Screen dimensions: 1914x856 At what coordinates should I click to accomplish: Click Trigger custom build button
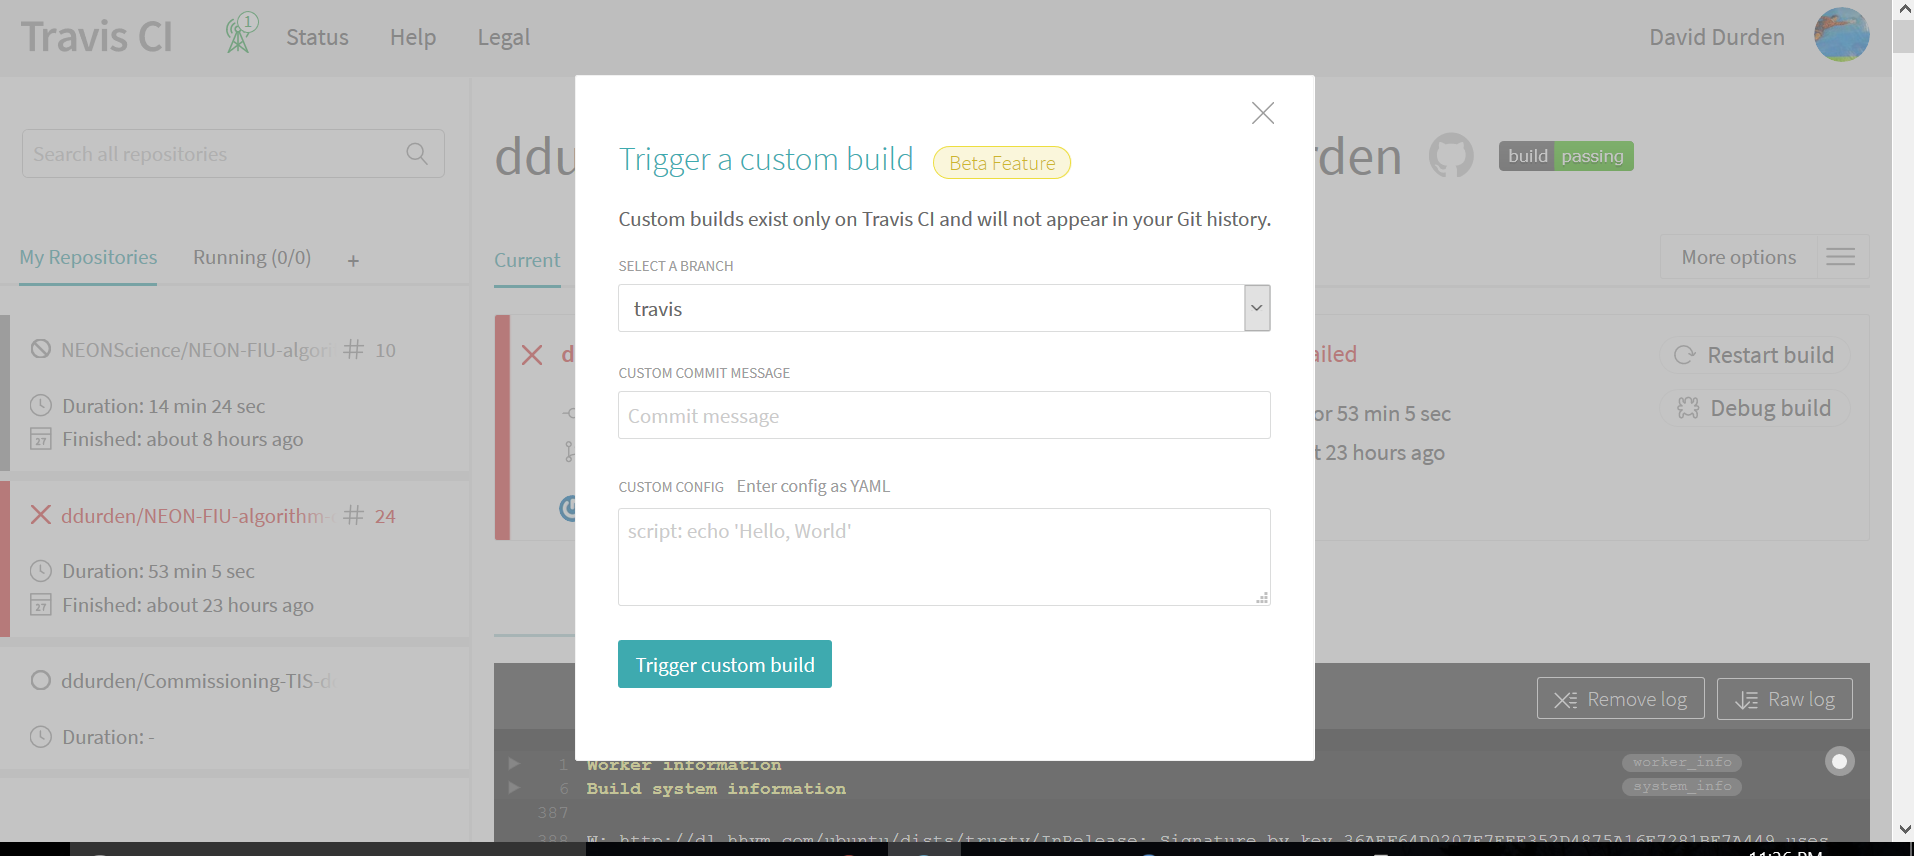tap(725, 664)
